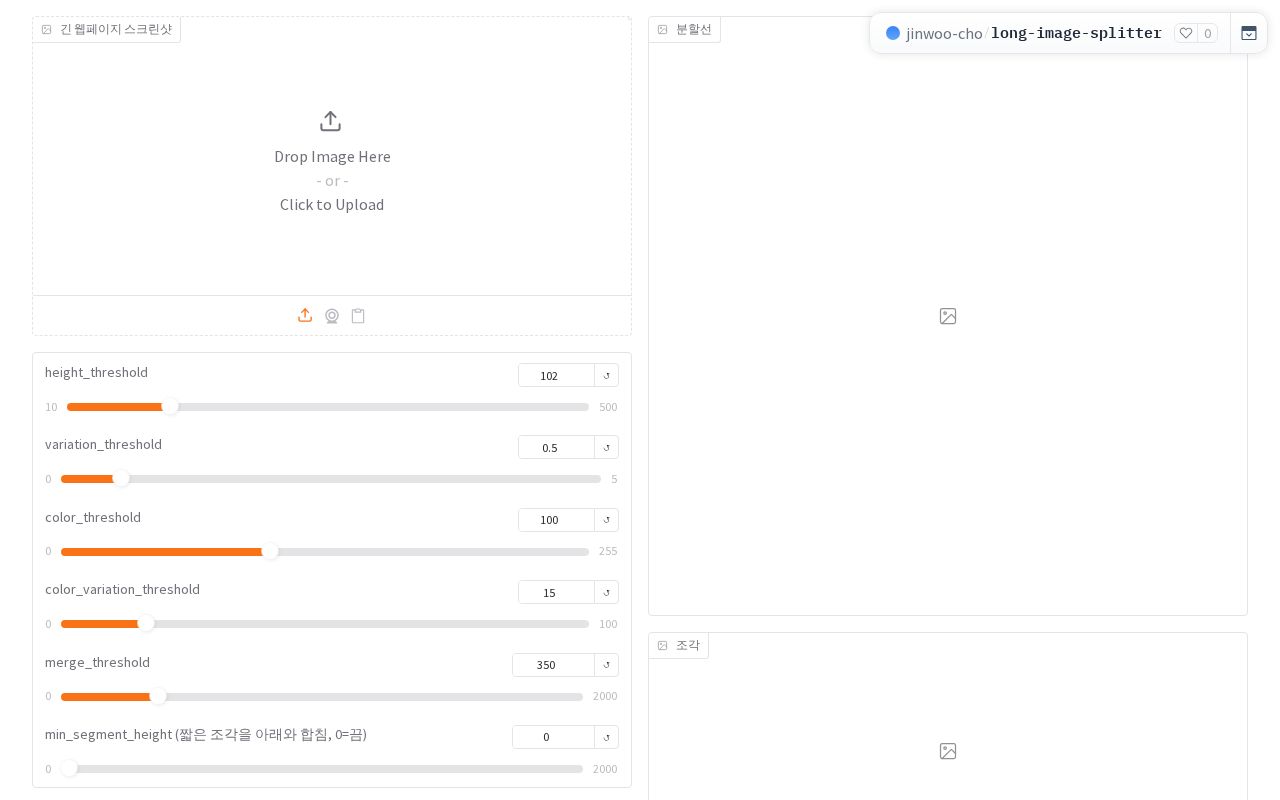
Task: Select the clipboard paste source icon
Action: 358,316
